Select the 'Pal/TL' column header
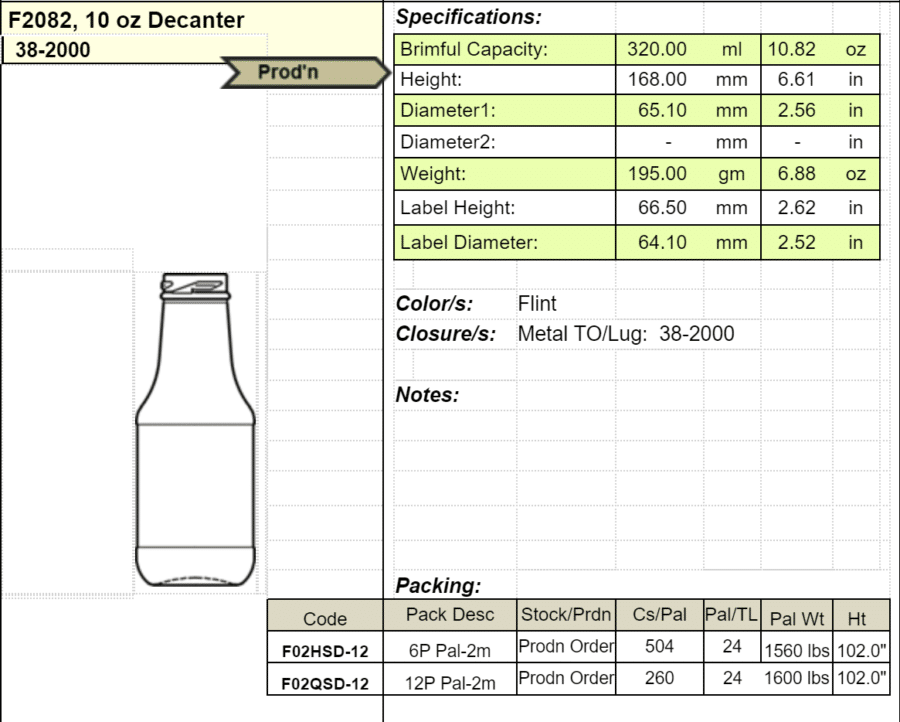 (731, 615)
